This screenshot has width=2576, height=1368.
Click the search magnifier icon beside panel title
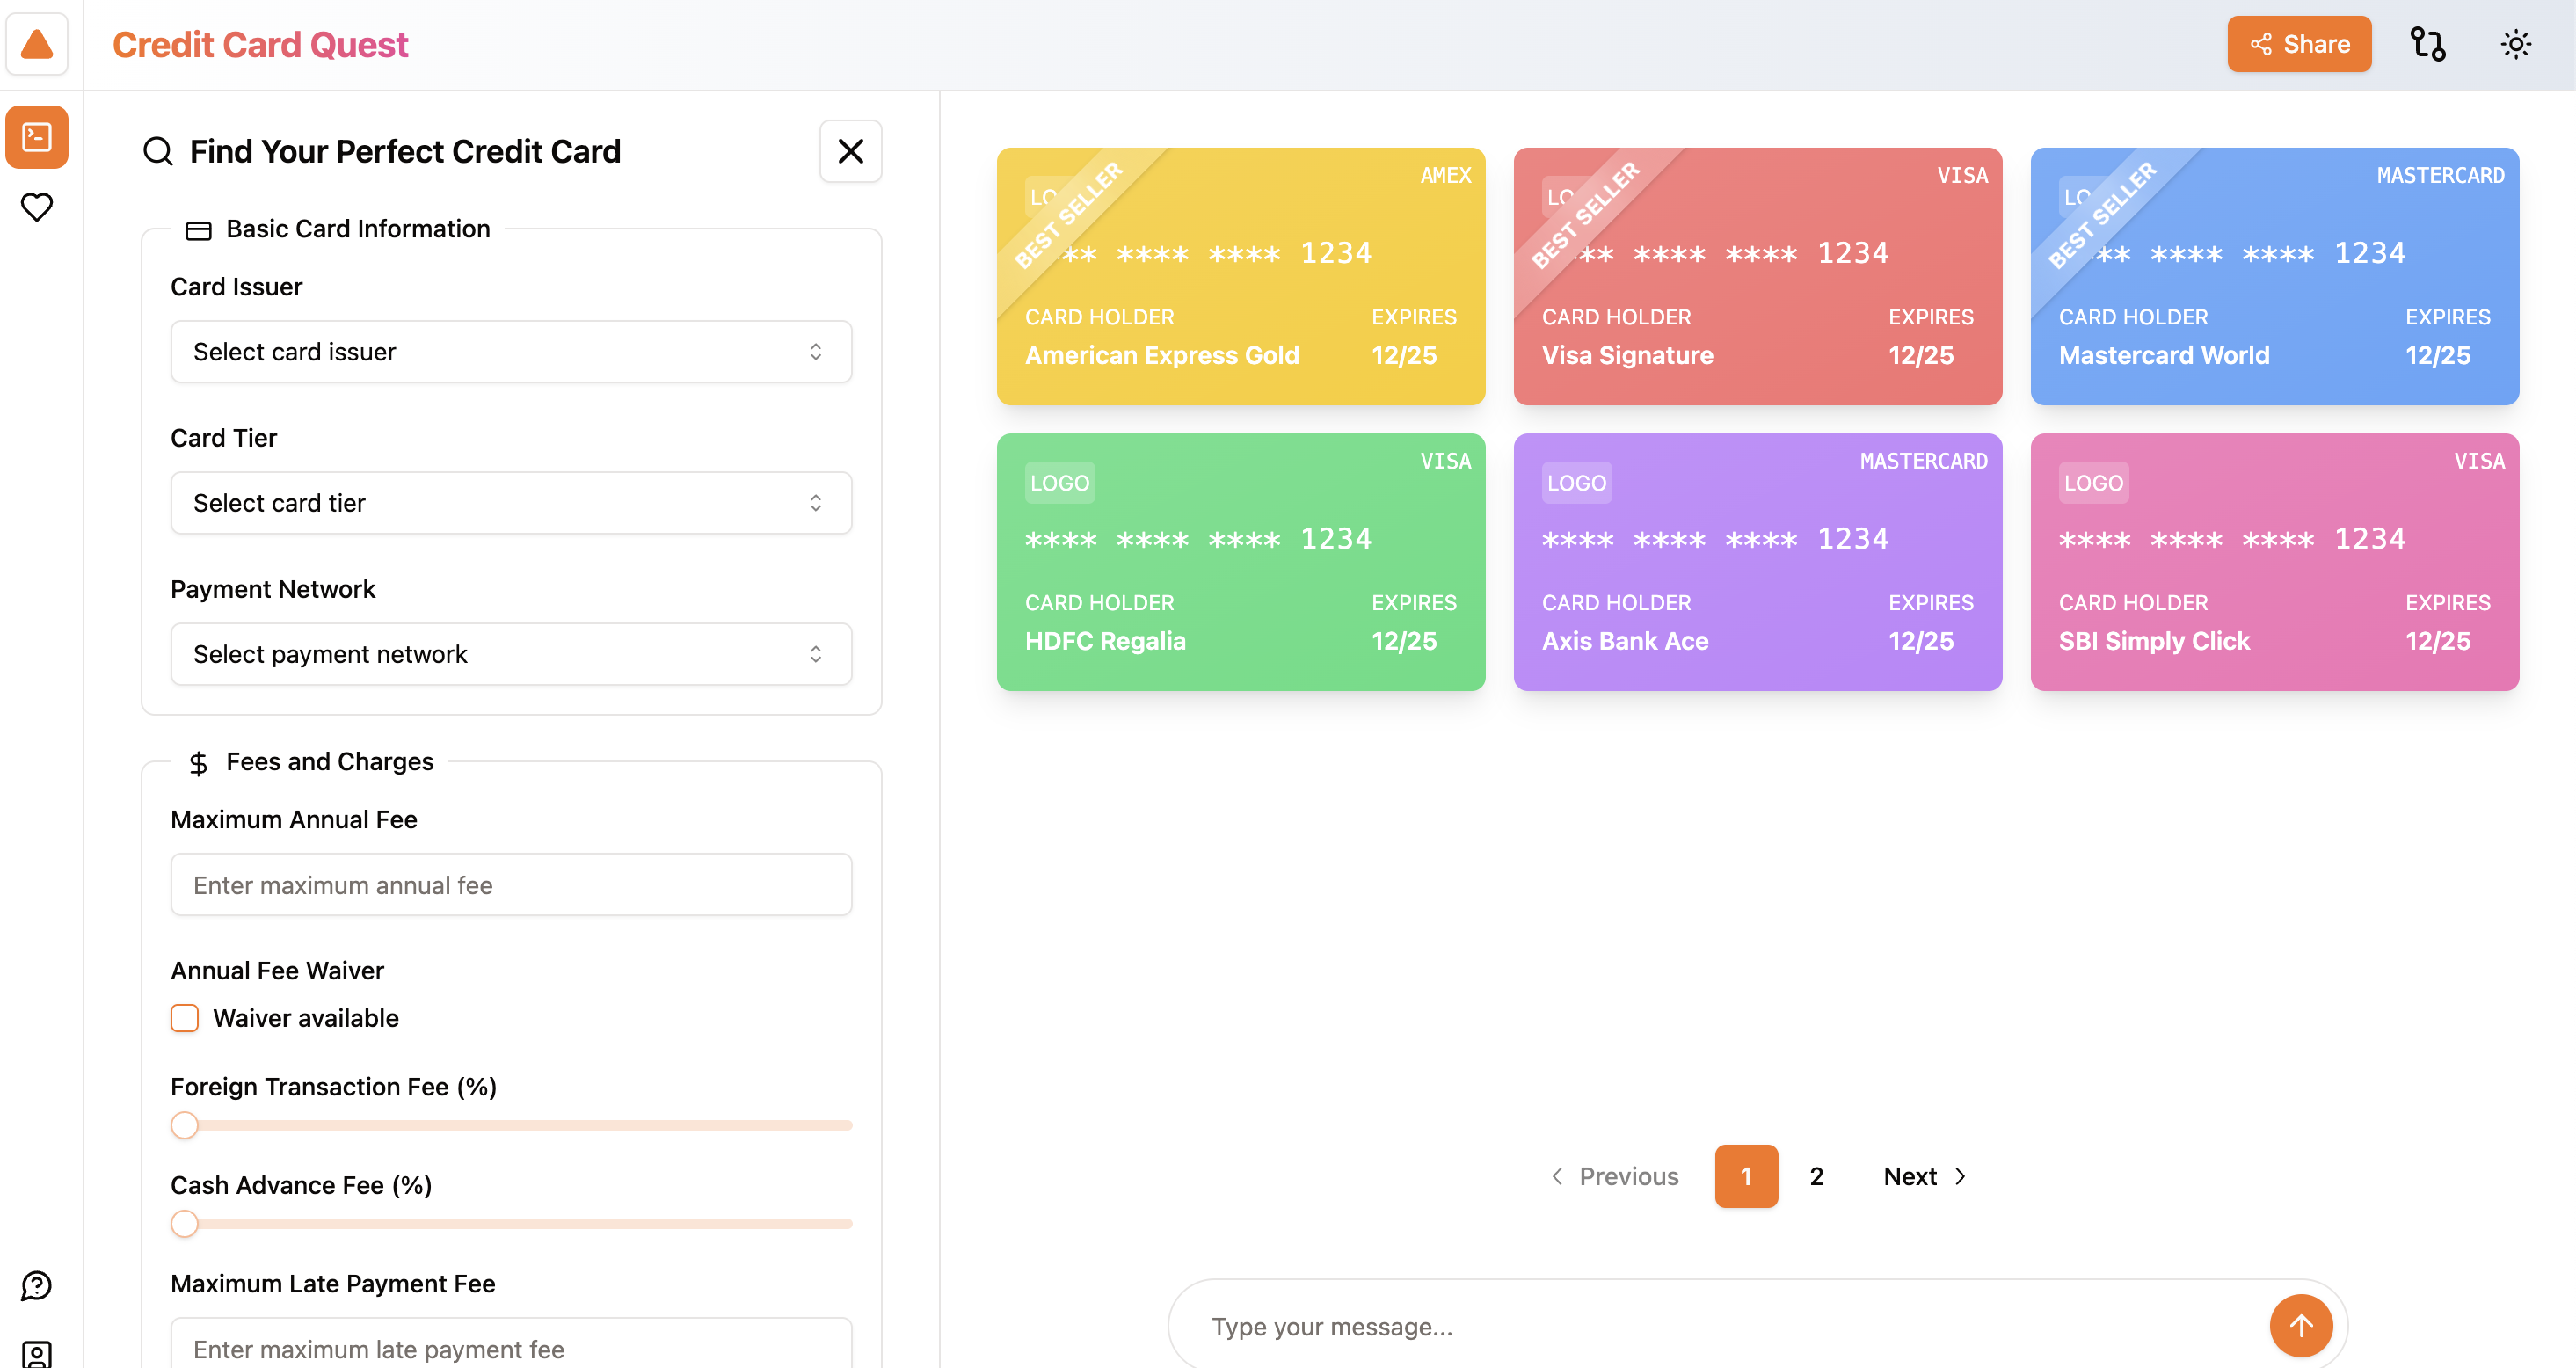pos(158,151)
